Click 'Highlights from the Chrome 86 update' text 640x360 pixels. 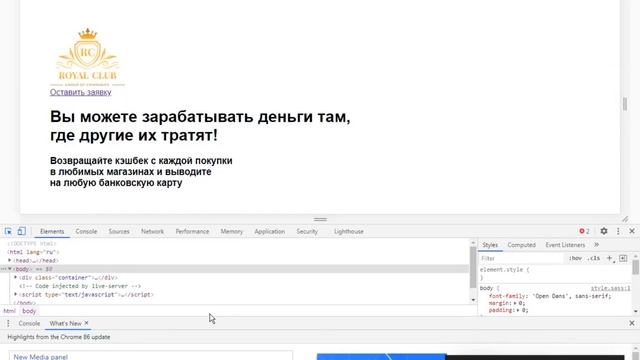point(59,337)
